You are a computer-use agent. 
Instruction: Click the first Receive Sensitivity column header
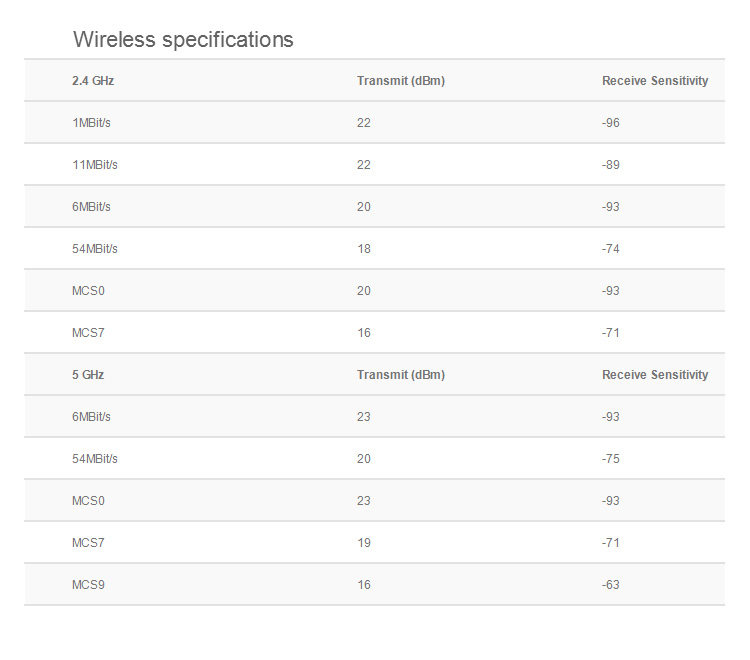[x=655, y=80]
